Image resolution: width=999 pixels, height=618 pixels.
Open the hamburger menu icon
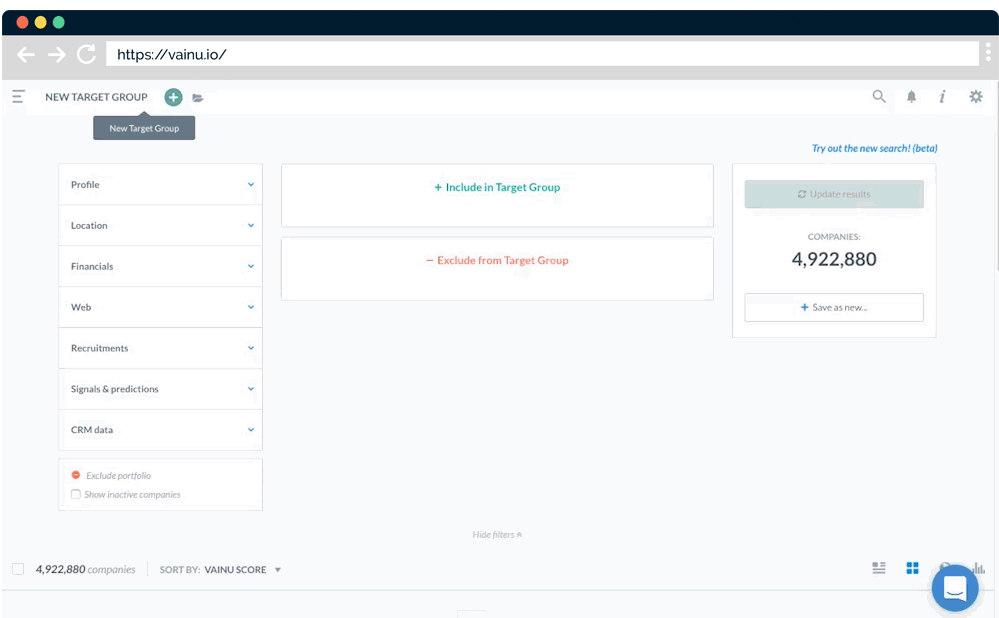pos(18,97)
